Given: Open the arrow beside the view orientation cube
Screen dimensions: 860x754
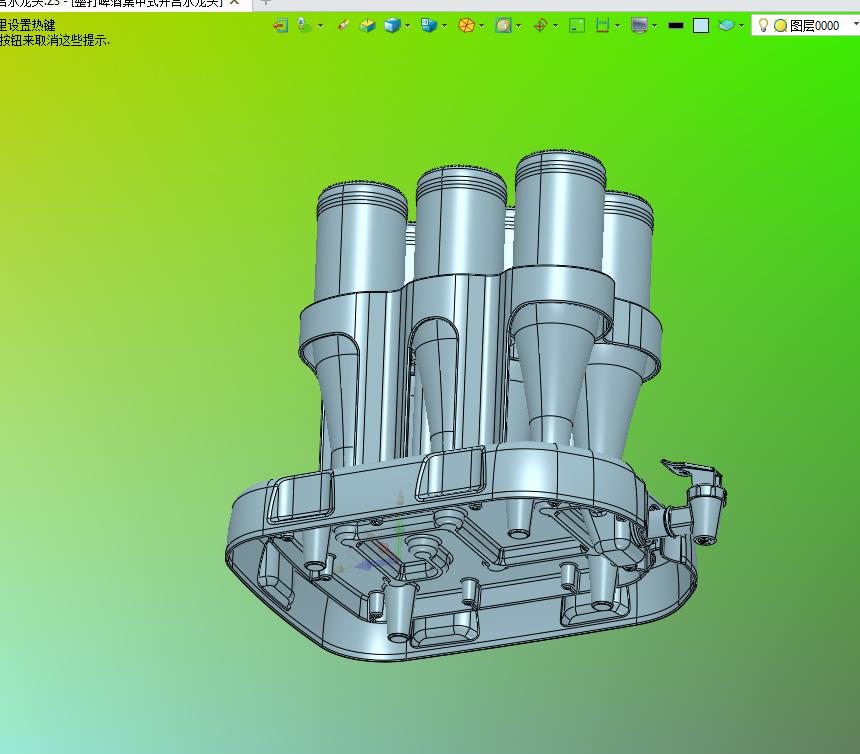Looking at the screenshot, I should 444,26.
